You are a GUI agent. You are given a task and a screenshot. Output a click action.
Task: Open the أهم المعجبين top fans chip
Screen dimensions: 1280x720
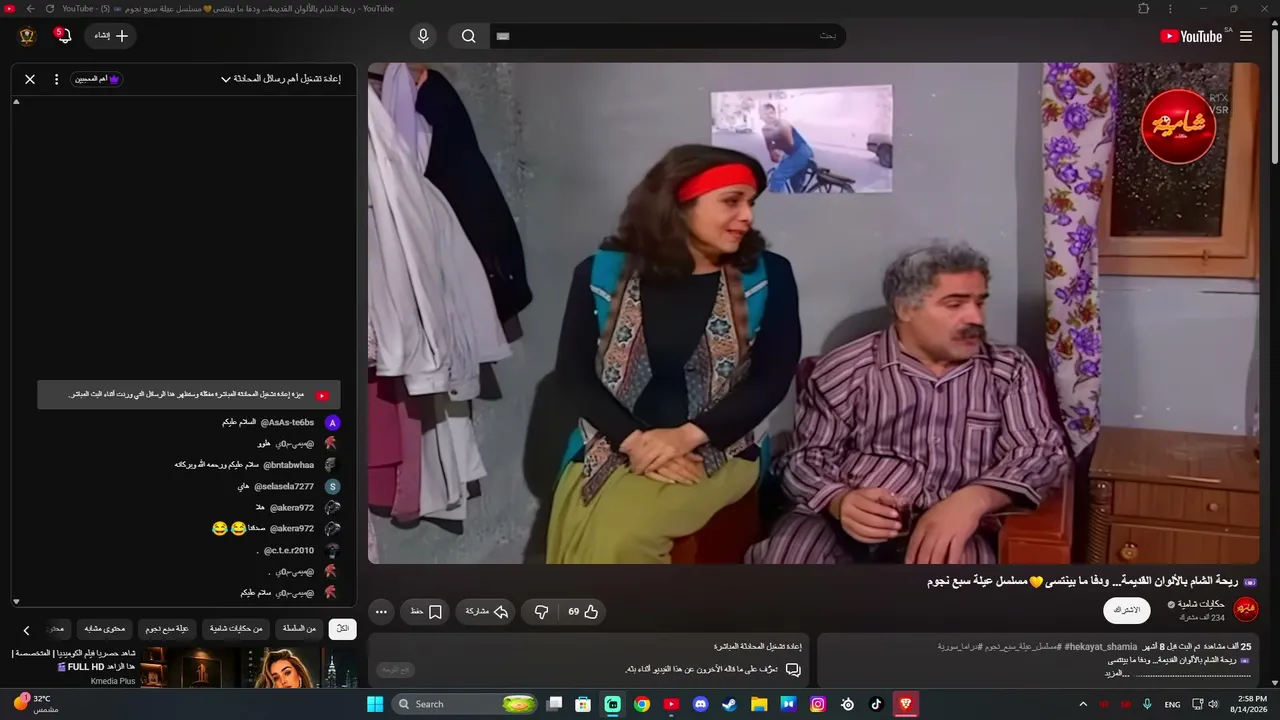pos(97,79)
